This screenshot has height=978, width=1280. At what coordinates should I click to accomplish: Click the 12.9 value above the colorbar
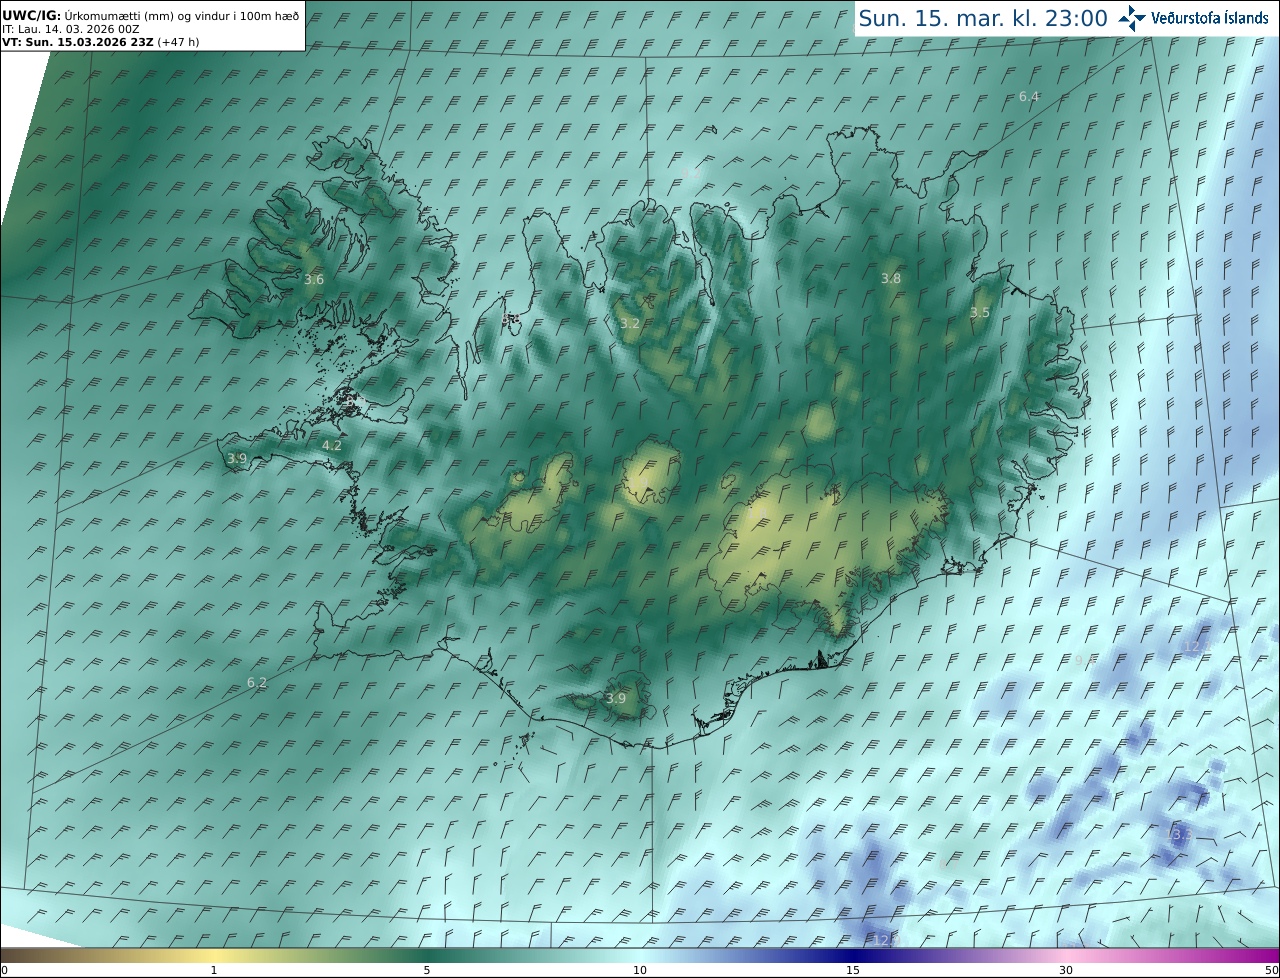click(886, 940)
